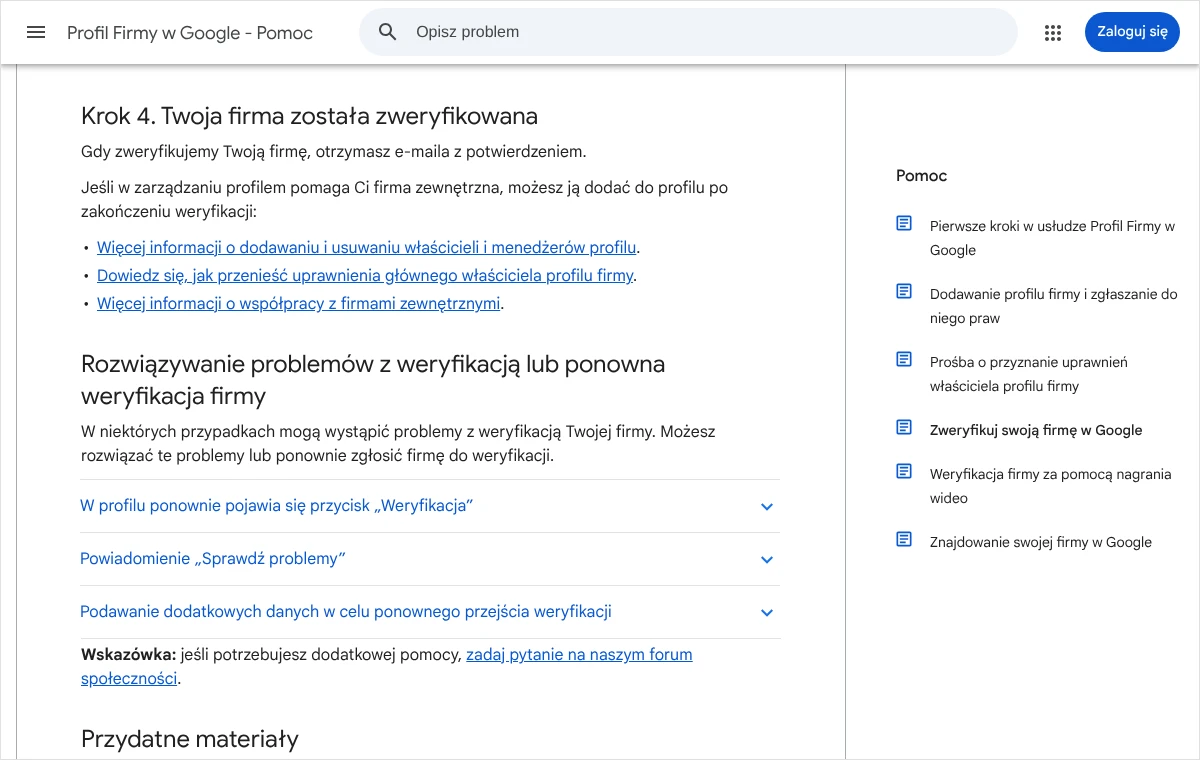Open 'Weryfikacja firmy za pomocą nagrania wideo'
Screen dimensions: 1200x760
pyautogui.click(x=1050, y=486)
